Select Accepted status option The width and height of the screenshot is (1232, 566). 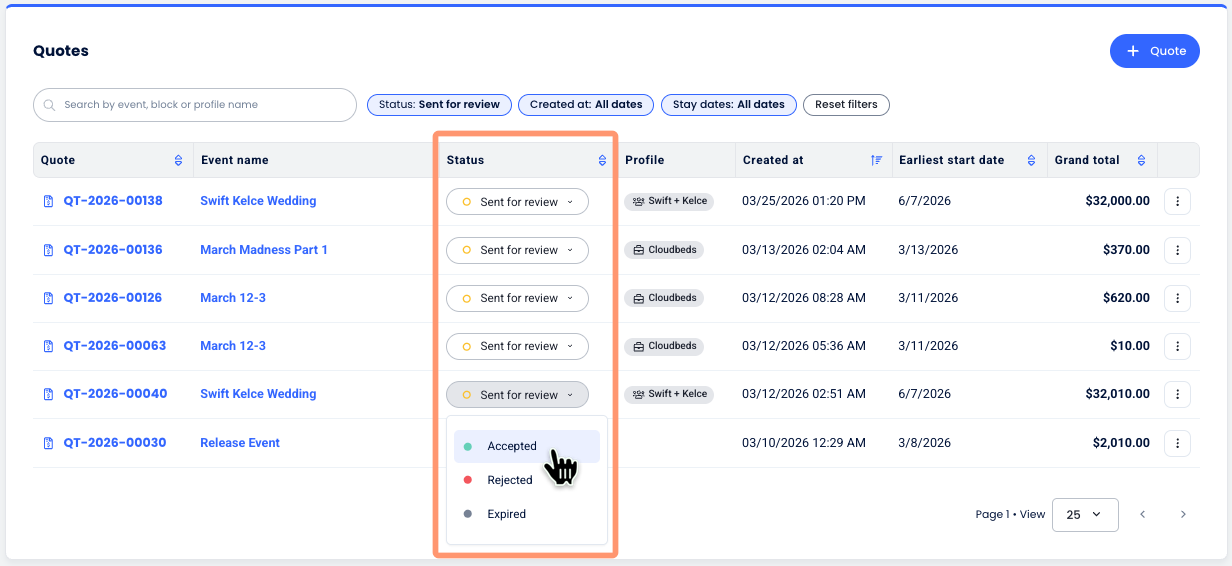pos(512,446)
